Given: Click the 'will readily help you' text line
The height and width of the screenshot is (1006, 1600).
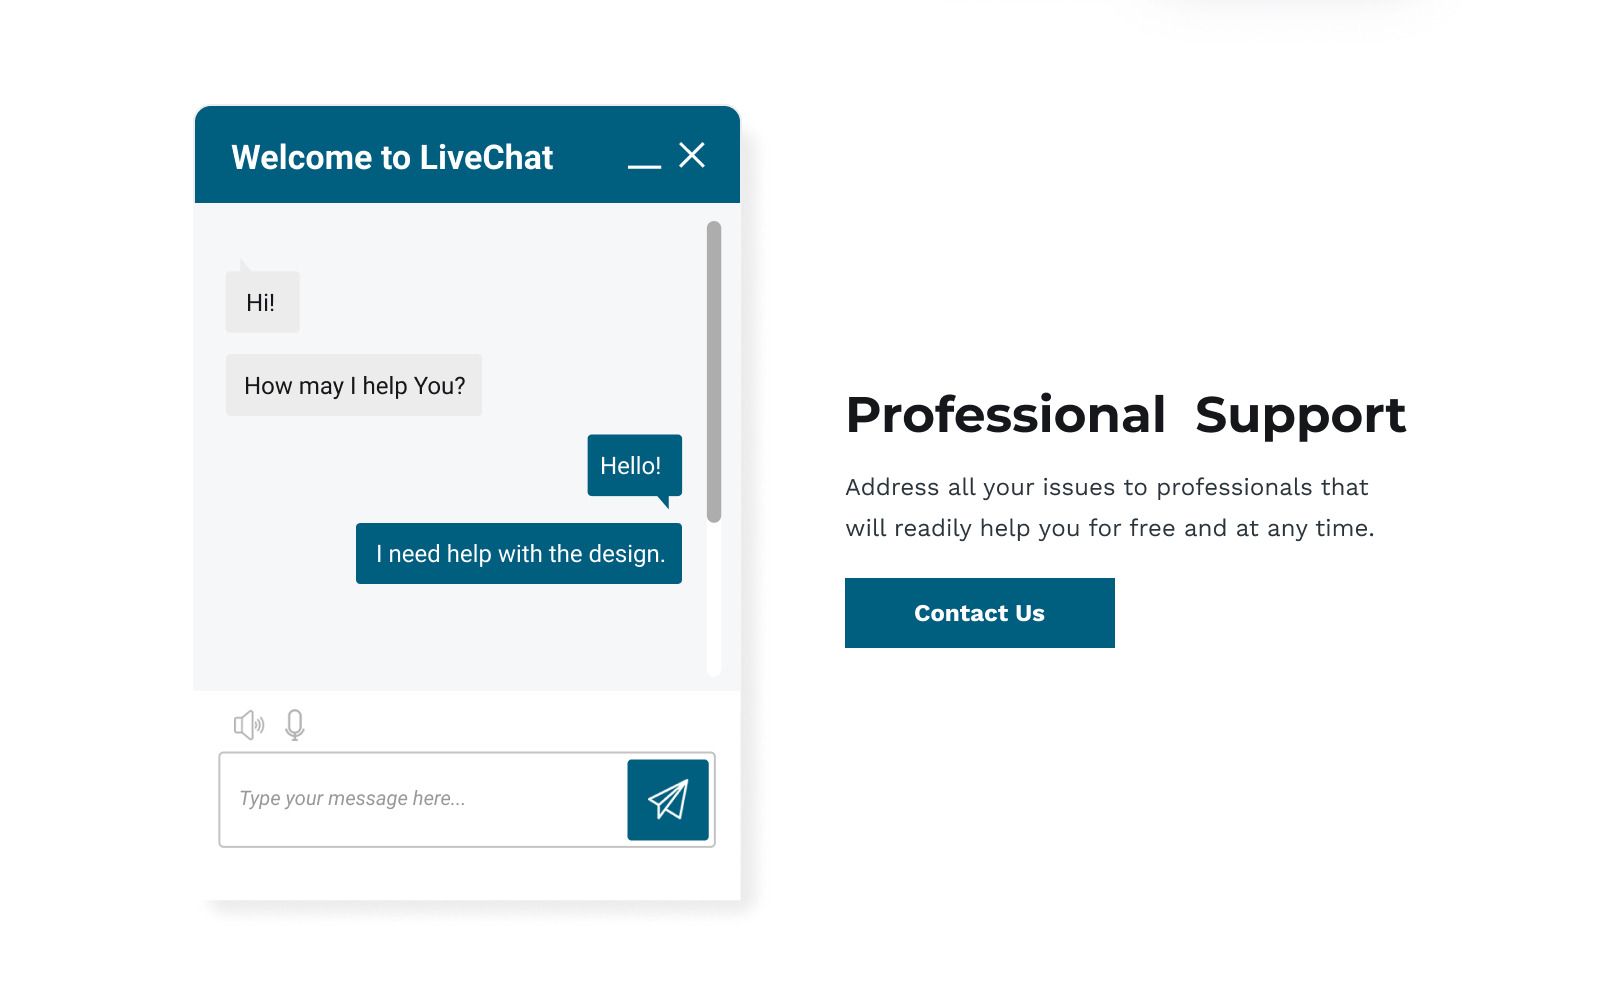Looking at the screenshot, I should [1109, 528].
